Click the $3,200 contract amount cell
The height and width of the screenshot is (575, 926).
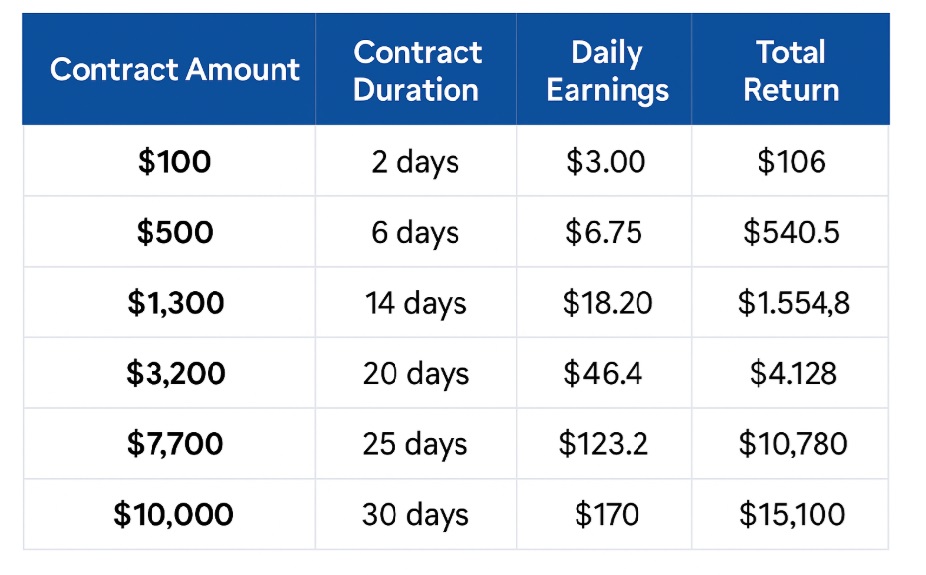[175, 373]
